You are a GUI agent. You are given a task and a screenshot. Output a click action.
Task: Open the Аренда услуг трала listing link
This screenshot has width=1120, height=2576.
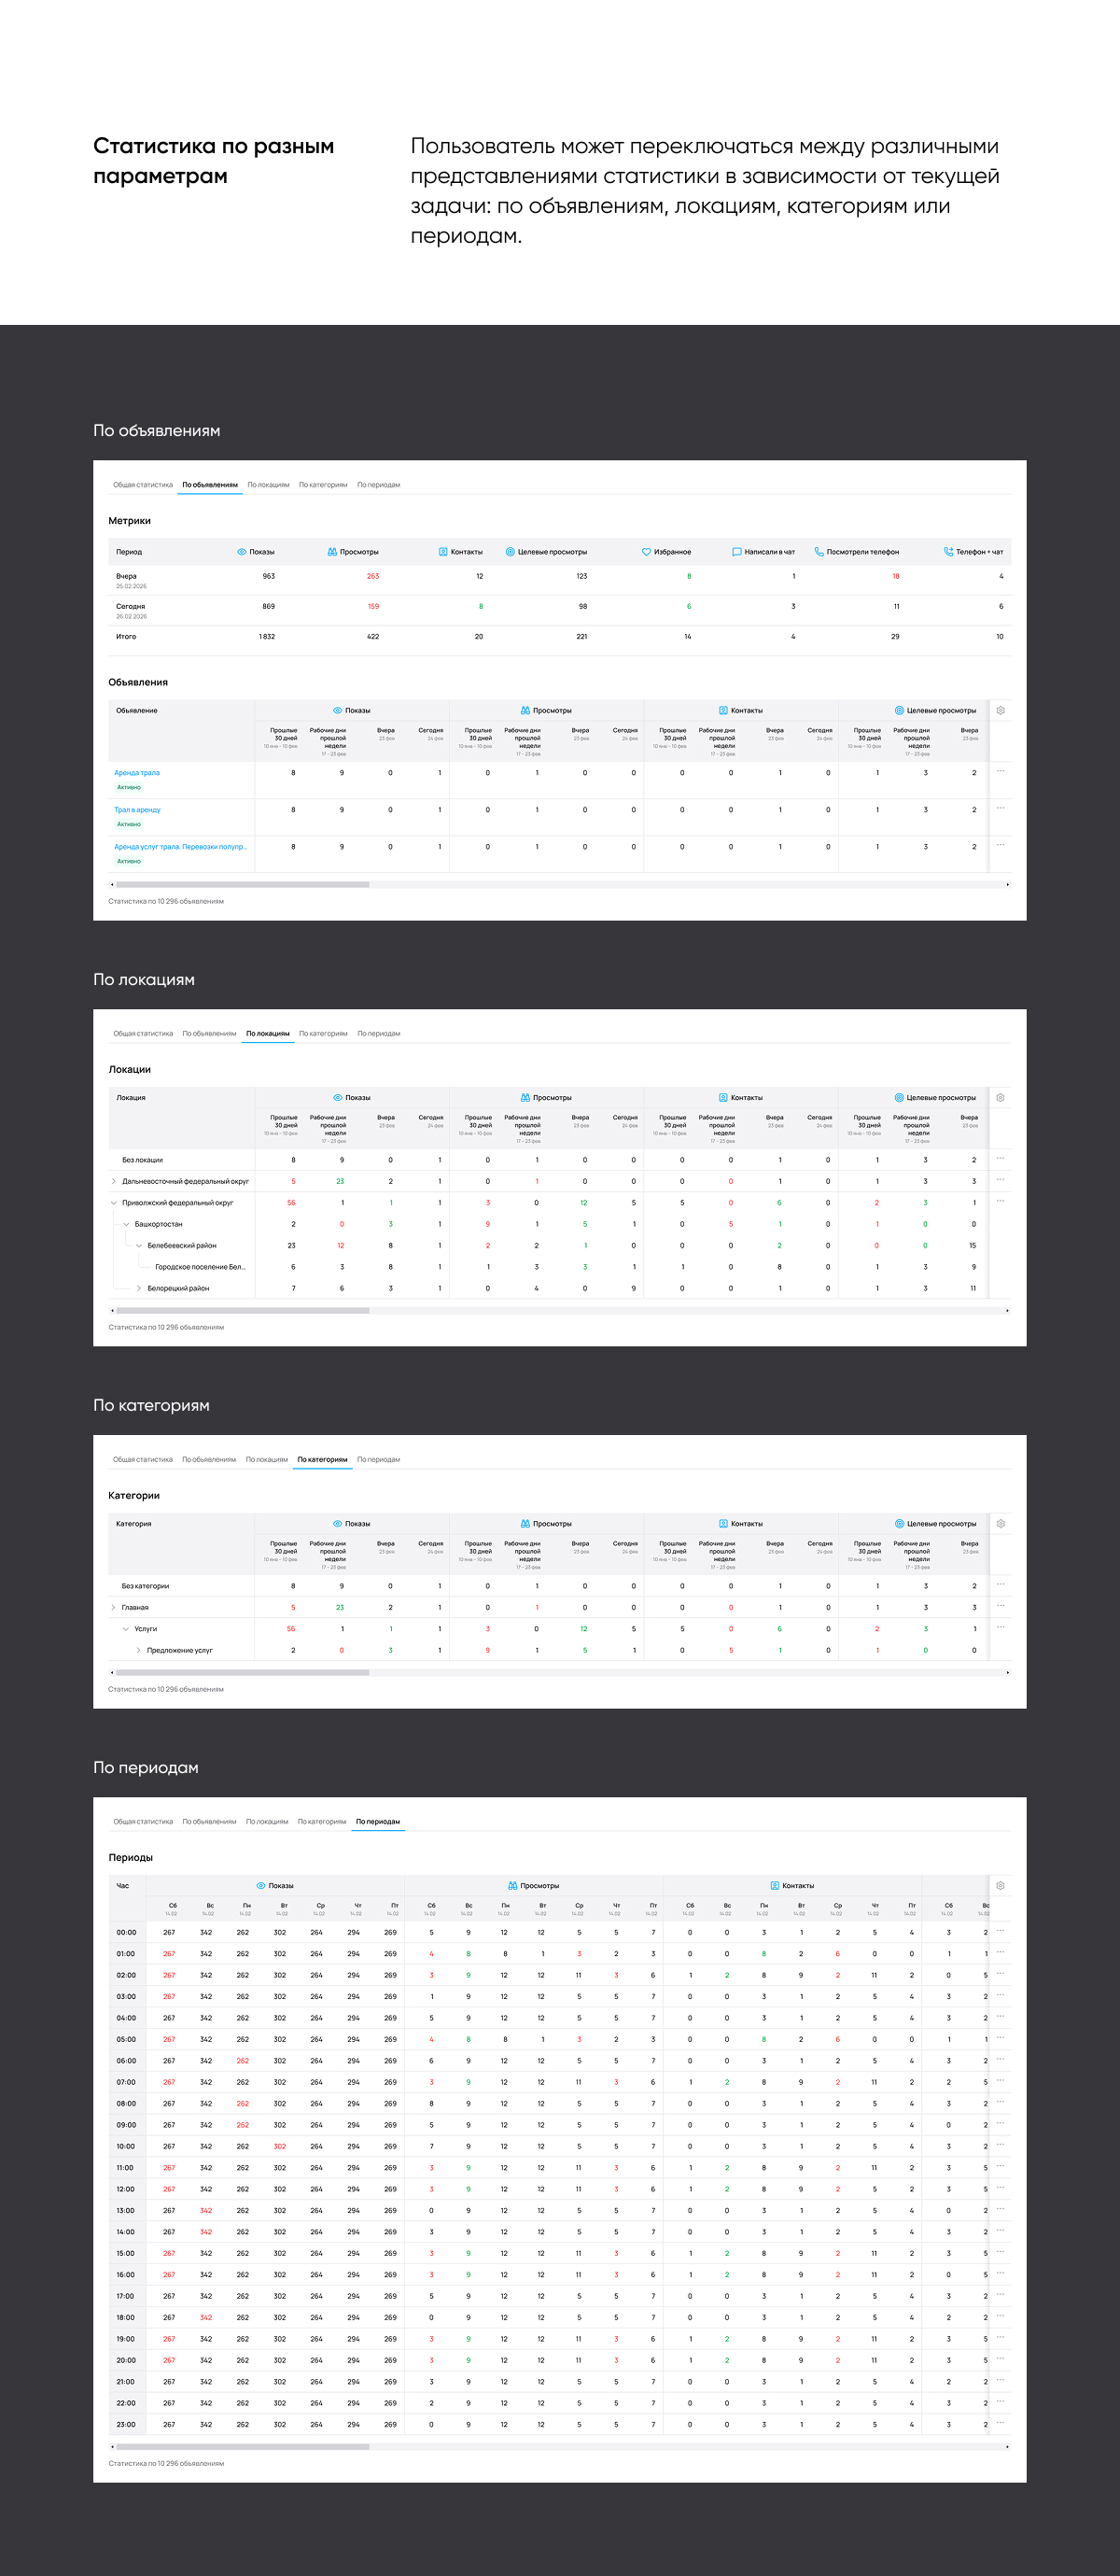click(x=180, y=847)
